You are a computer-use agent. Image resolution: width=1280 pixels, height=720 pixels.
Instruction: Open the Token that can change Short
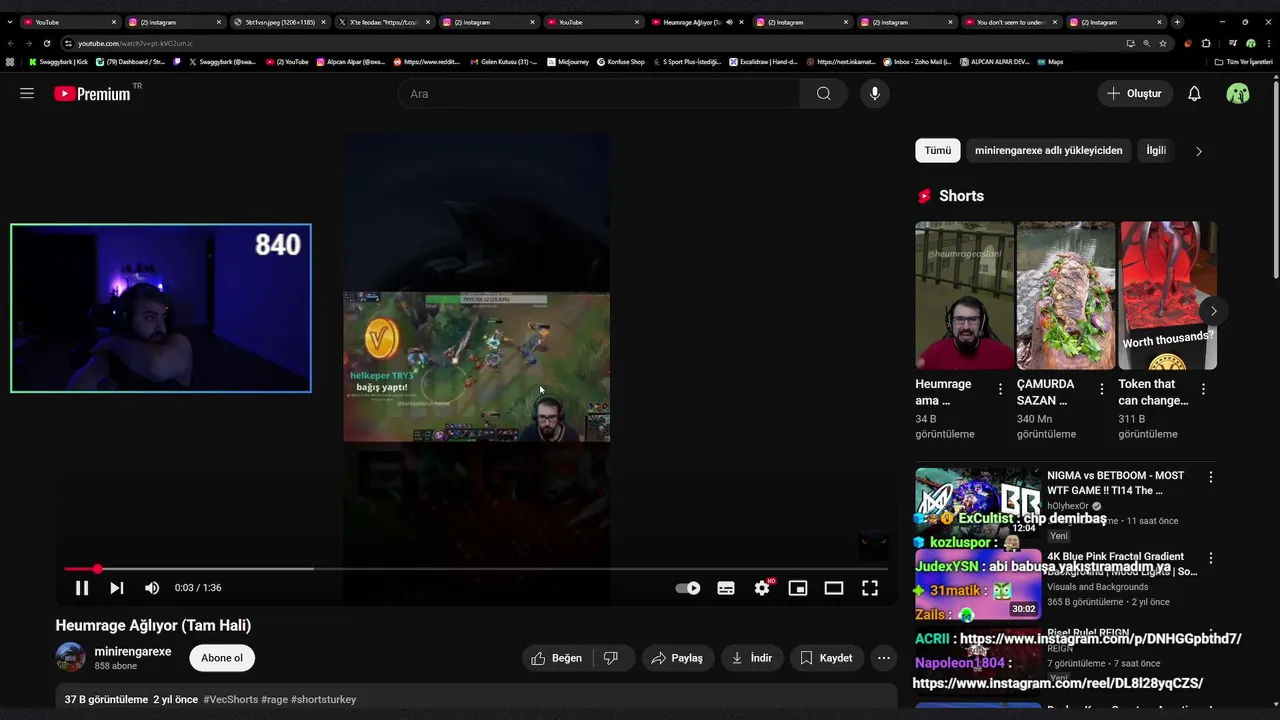click(x=1168, y=296)
